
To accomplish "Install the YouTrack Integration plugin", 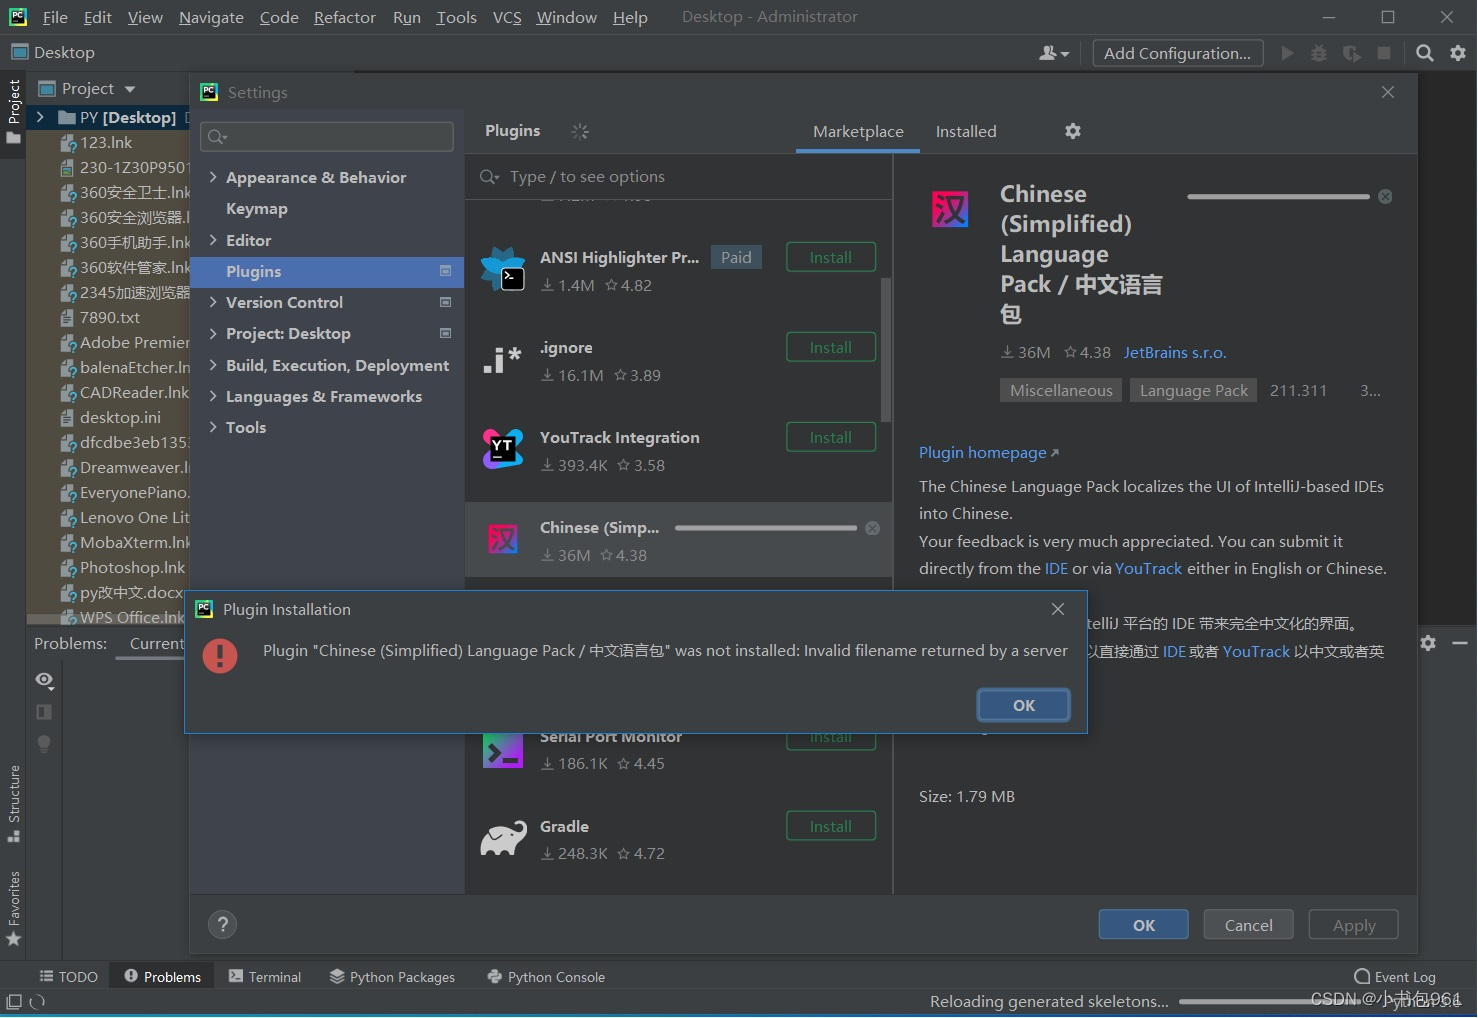I will [831, 437].
